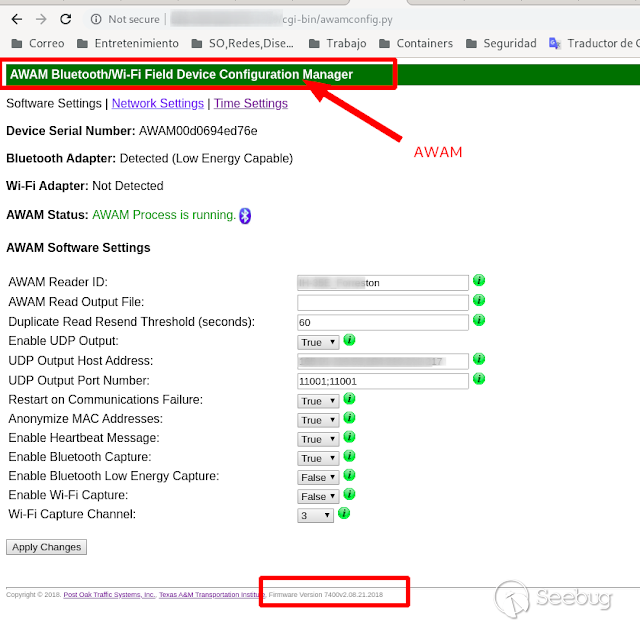Show info for Anonymize MAC Addresses

[349, 417]
